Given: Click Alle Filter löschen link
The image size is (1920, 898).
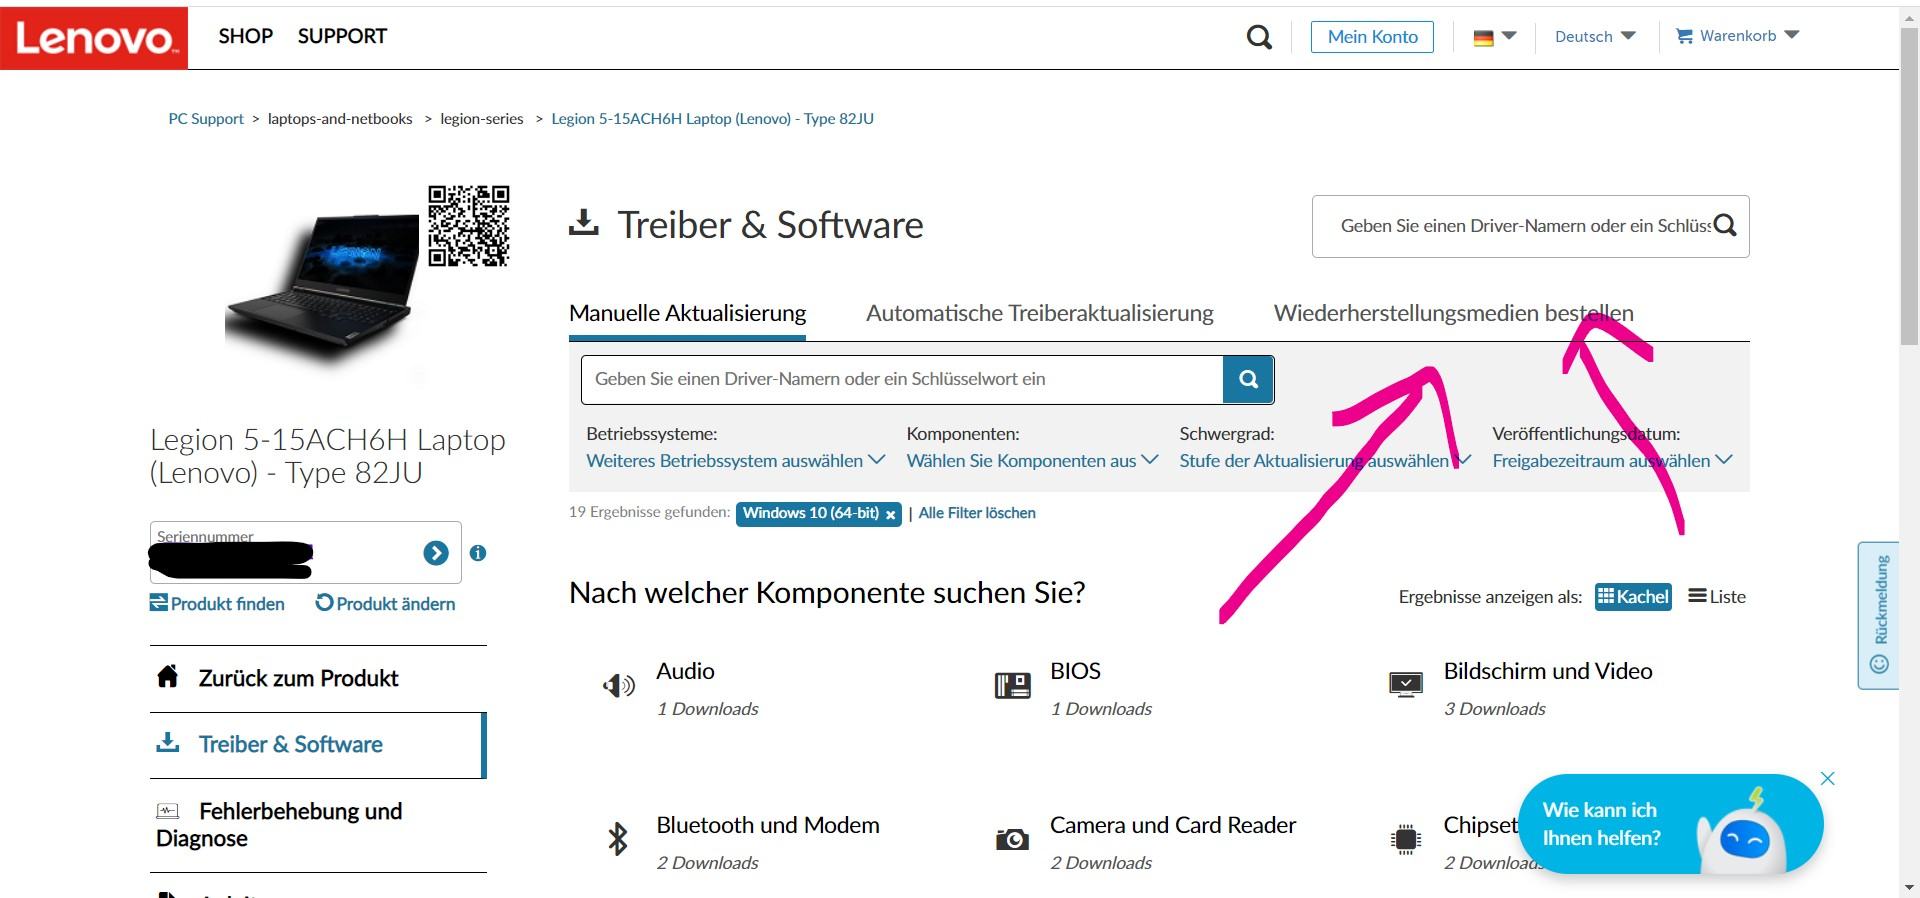Looking at the screenshot, I should pos(977,513).
